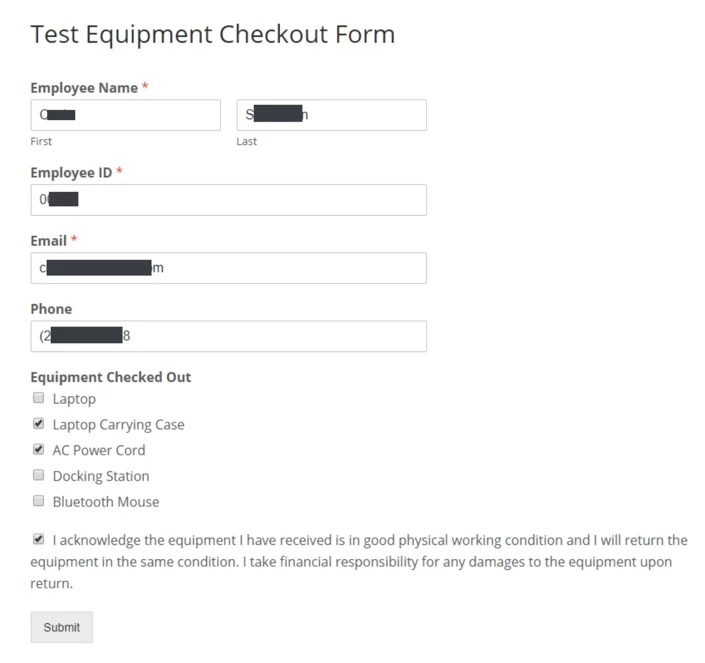Uncheck the Laptop Carrying Case checkbox
Viewport: 705px width, 663px height.
pos(39,423)
